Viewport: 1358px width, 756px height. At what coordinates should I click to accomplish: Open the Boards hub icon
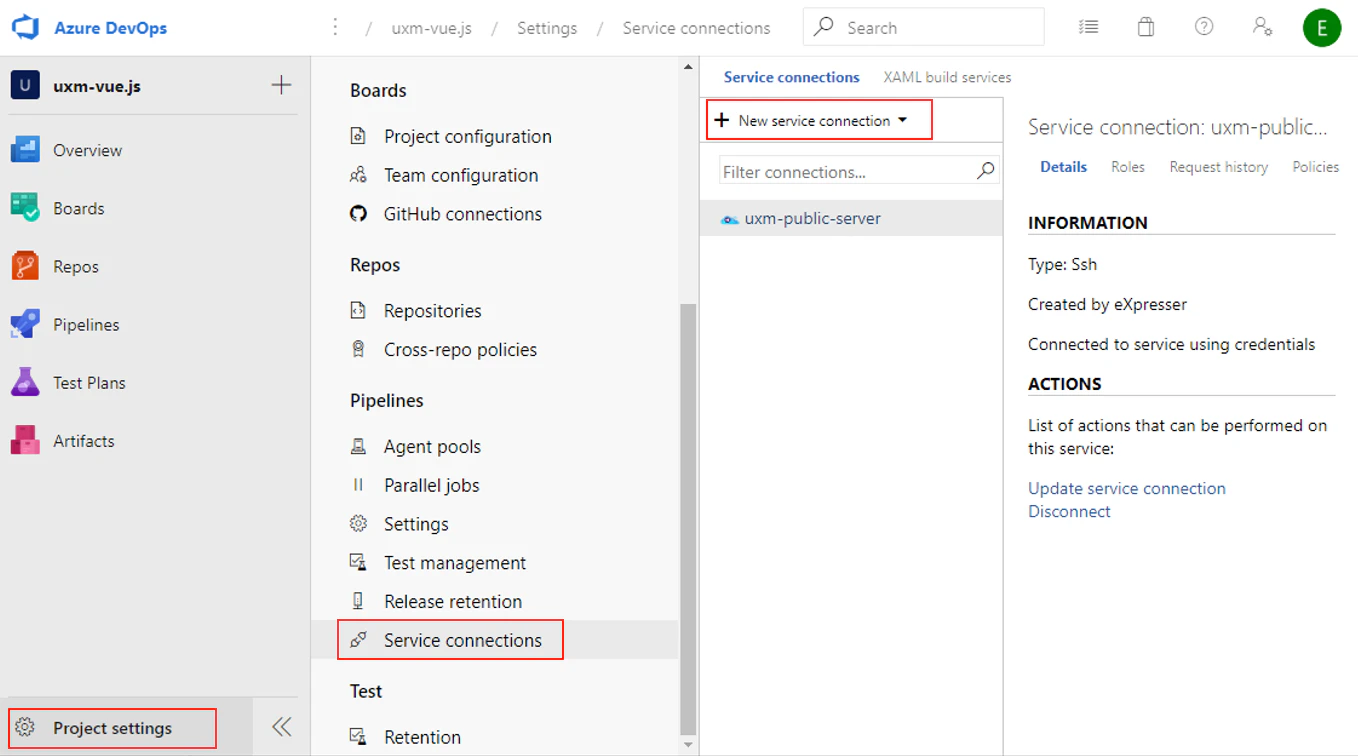tap(25, 208)
